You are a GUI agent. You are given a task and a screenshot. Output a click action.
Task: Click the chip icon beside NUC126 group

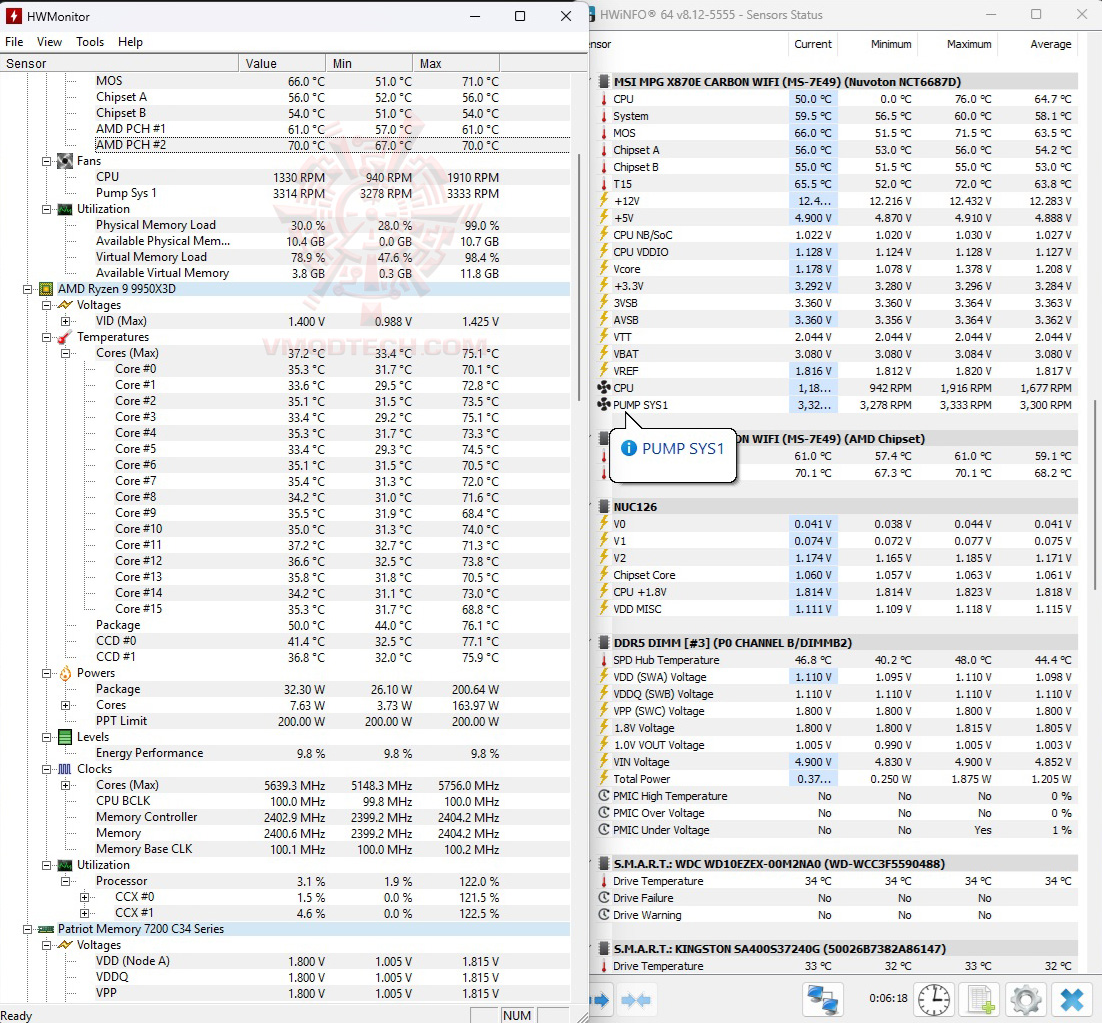click(604, 507)
